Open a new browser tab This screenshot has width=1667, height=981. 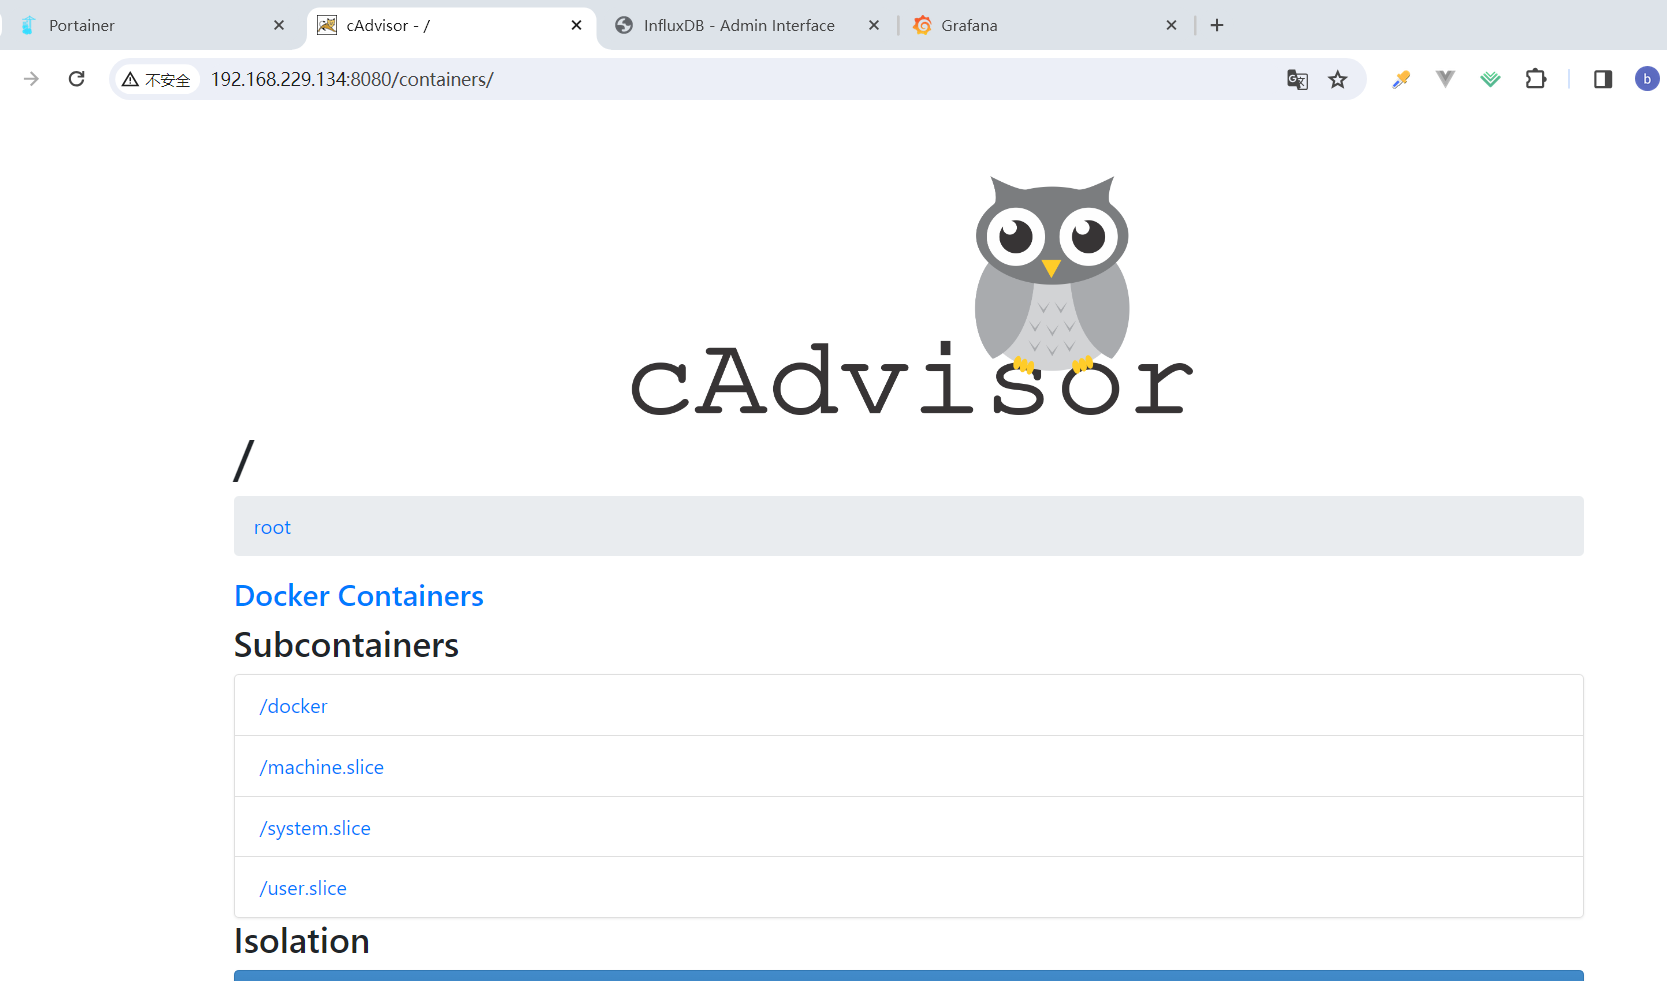(1217, 25)
